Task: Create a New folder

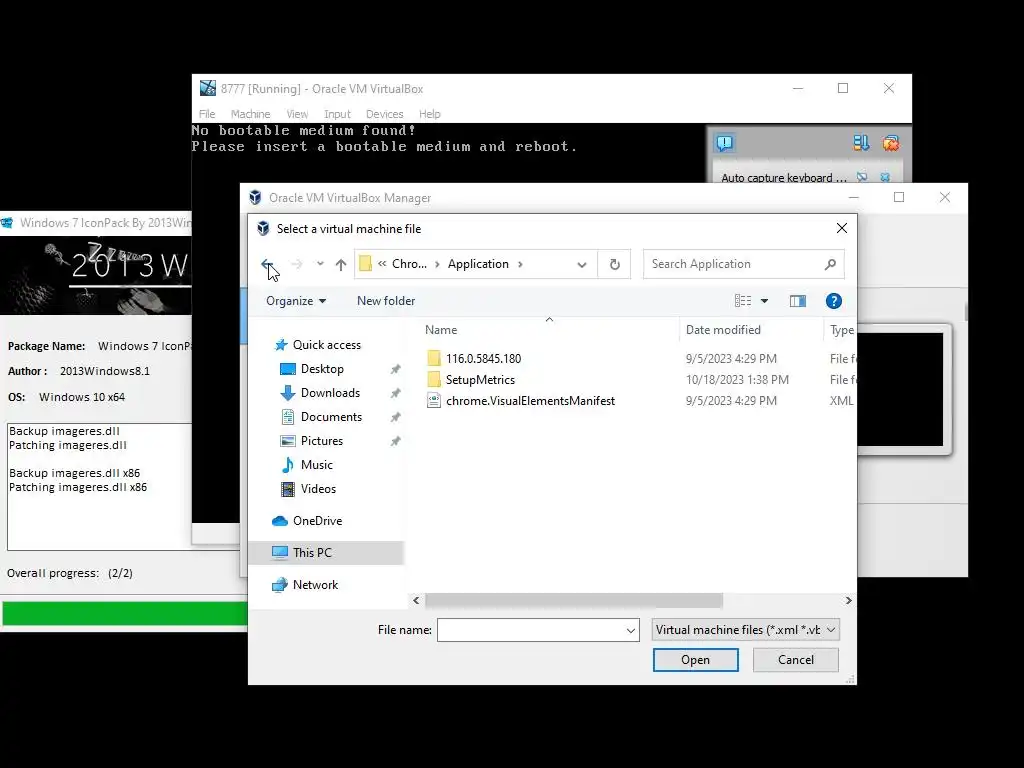Action: pyautogui.click(x=386, y=300)
